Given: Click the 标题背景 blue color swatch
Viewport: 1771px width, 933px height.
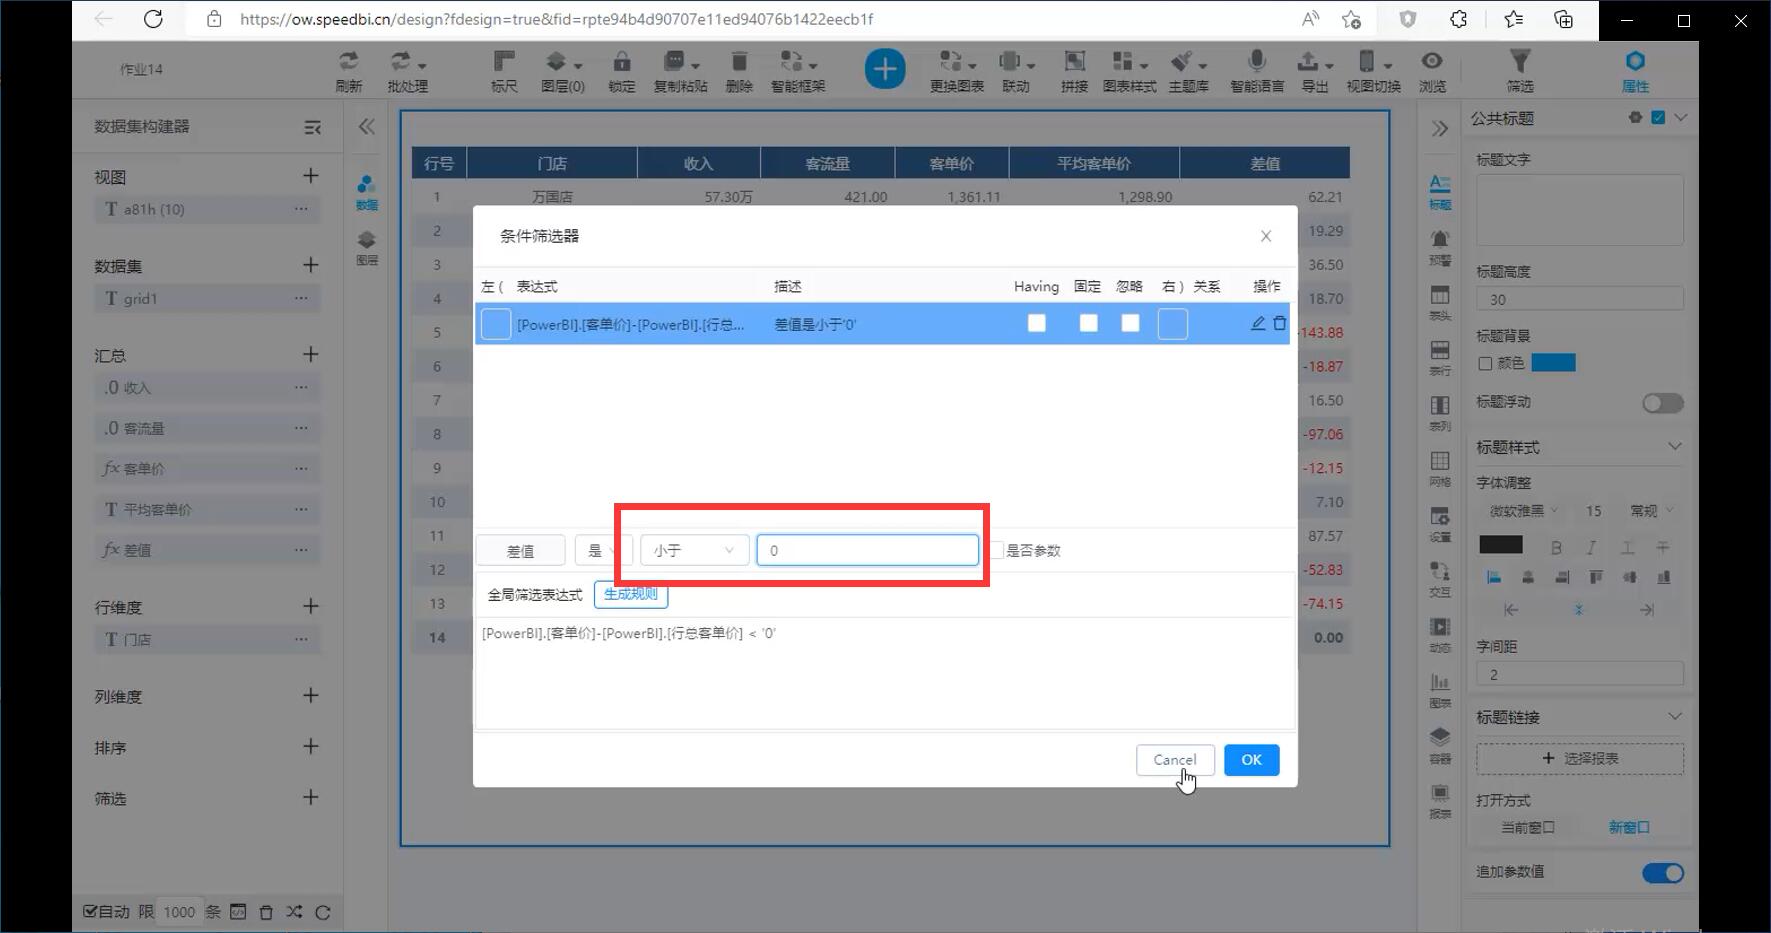Looking at the screenshot, I should [x=1554, y=363].
